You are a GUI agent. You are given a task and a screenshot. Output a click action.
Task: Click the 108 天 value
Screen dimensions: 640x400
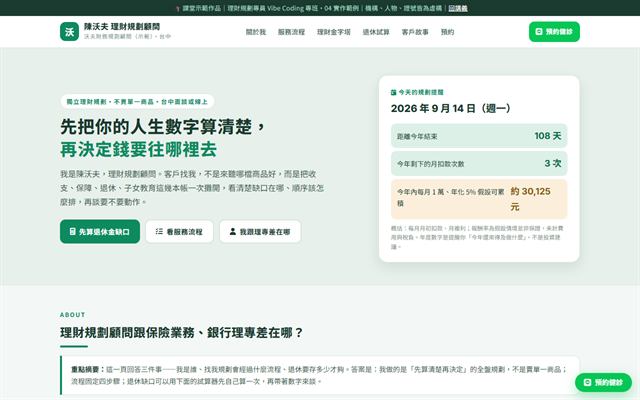pos(548,136)
